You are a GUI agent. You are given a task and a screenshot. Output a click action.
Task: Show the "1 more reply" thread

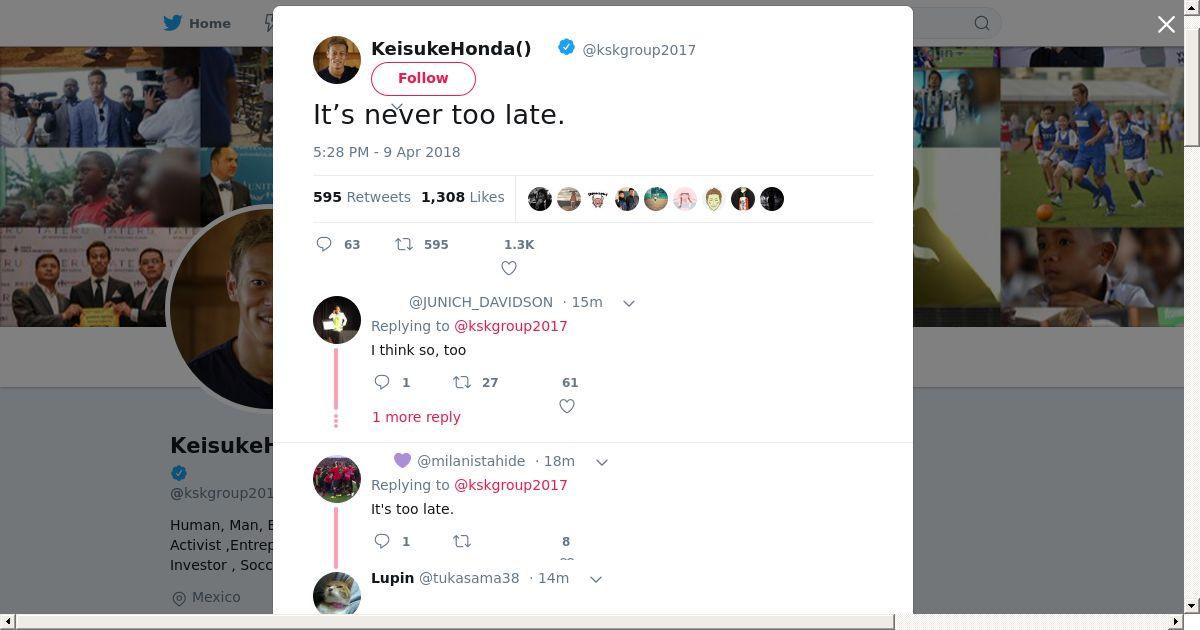pyautogui.click(x=416, y=417)
